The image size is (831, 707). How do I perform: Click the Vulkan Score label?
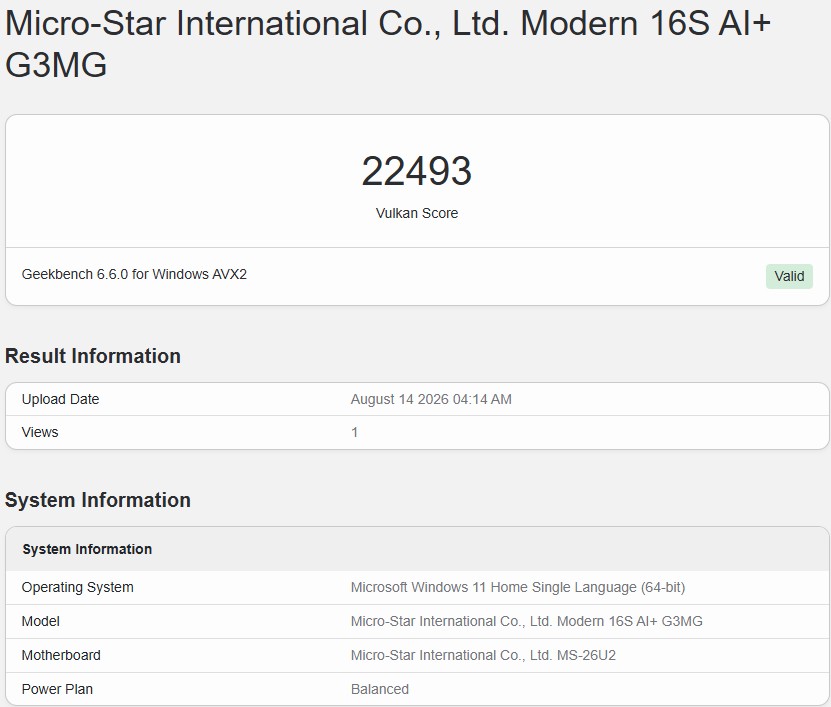[x=417, y=213]
